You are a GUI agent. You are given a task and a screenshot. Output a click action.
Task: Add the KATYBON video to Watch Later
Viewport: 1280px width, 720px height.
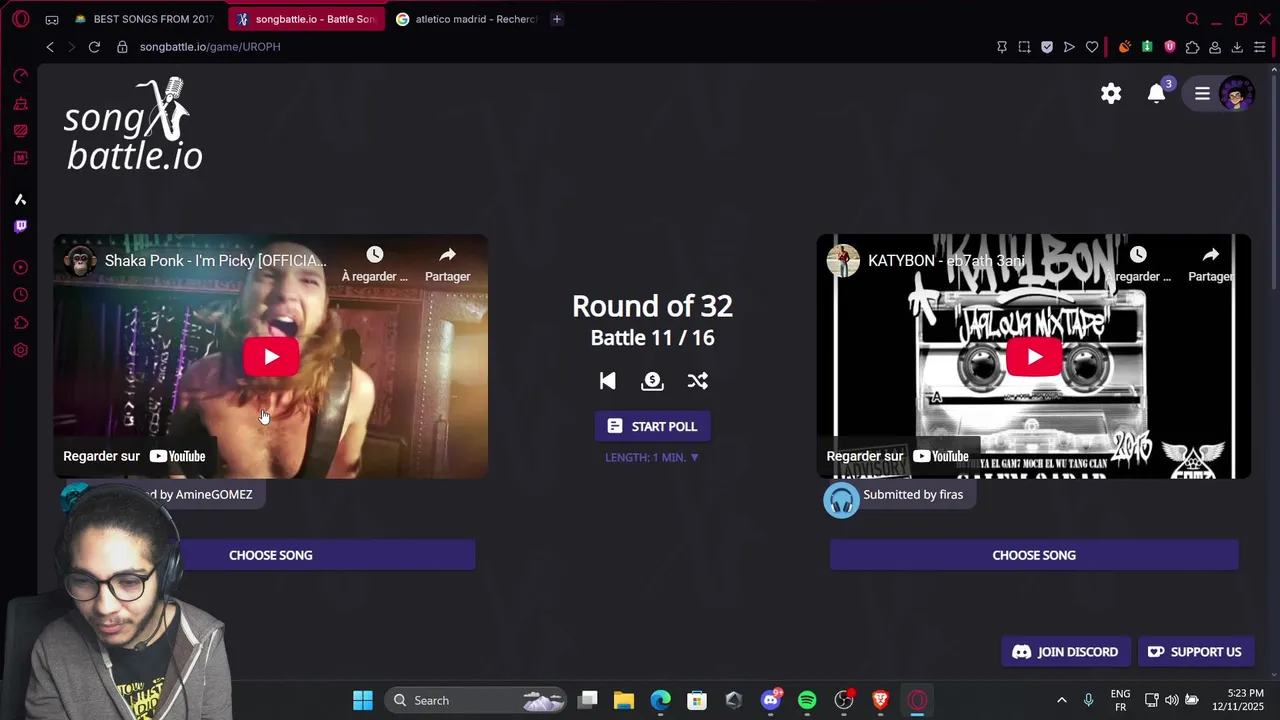point(1138,264)
